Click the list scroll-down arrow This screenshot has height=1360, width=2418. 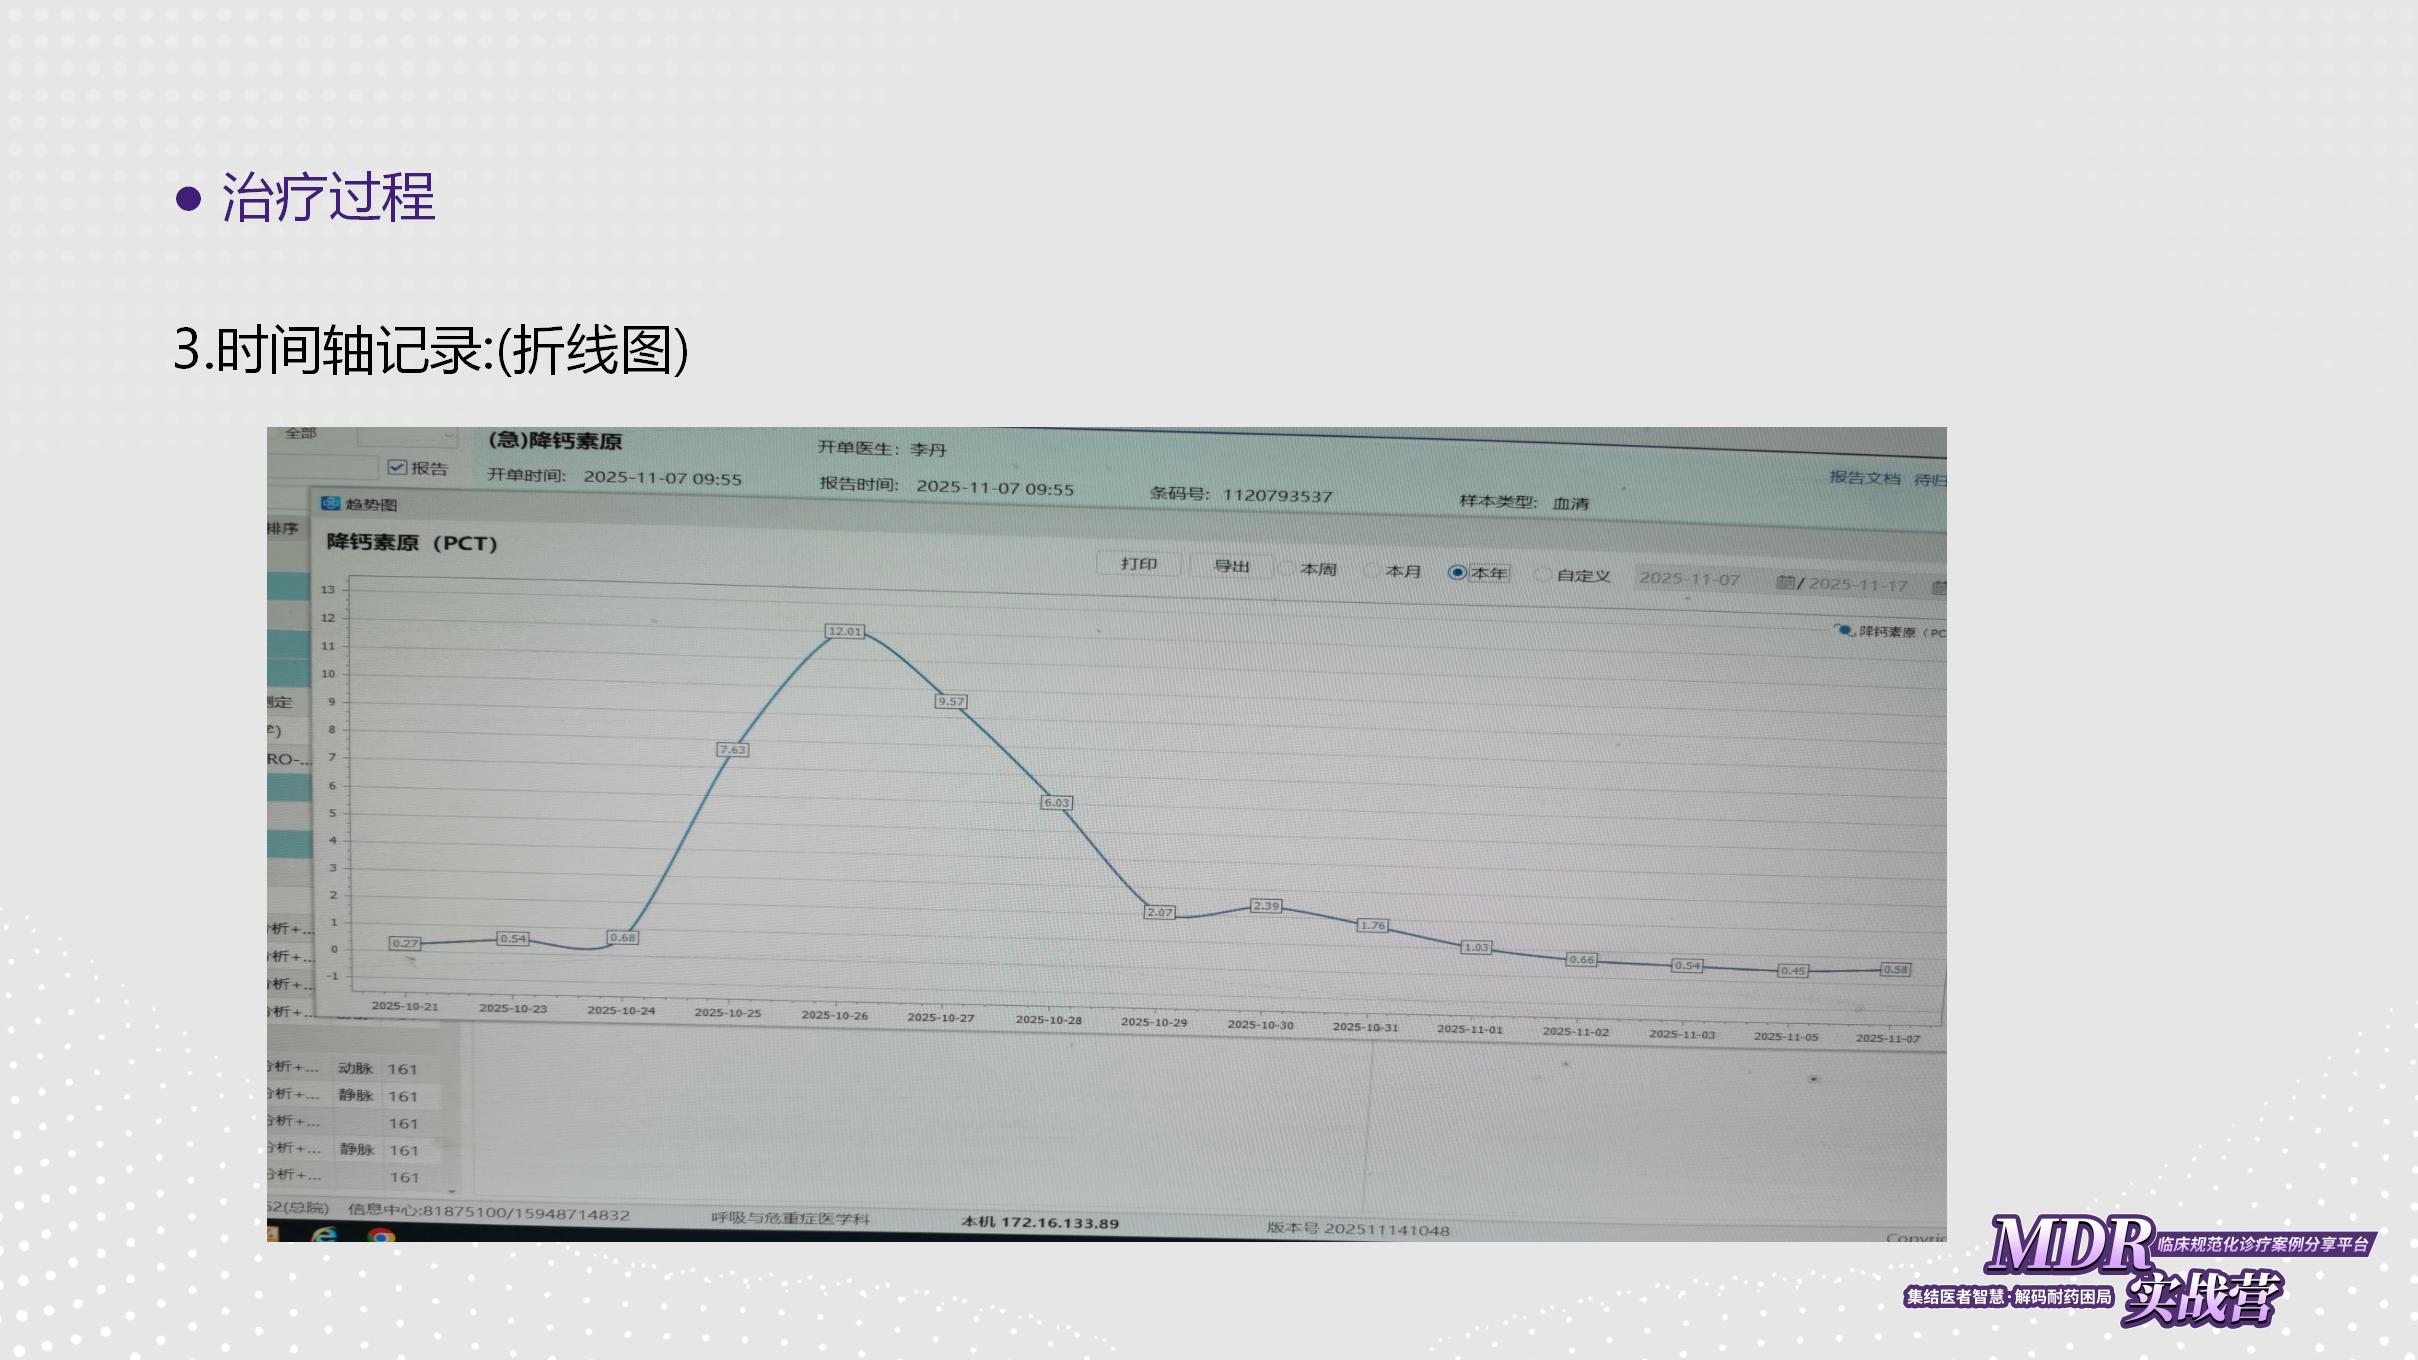click(452, 1191)
